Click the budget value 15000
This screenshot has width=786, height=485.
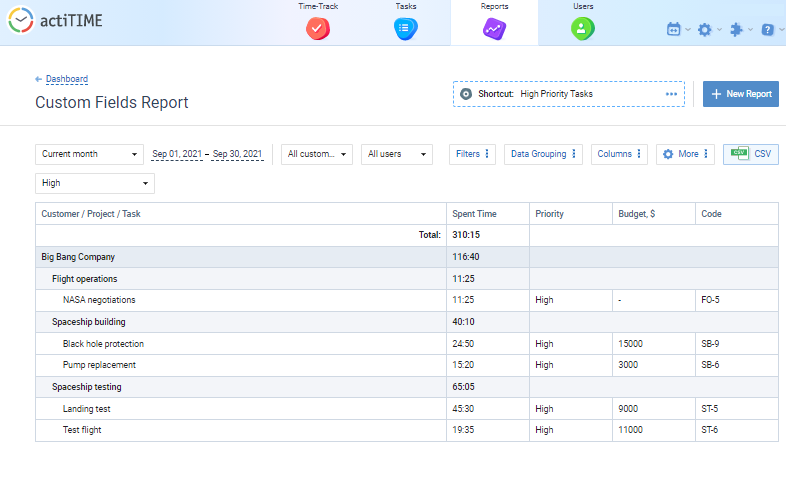coord(630,344)
